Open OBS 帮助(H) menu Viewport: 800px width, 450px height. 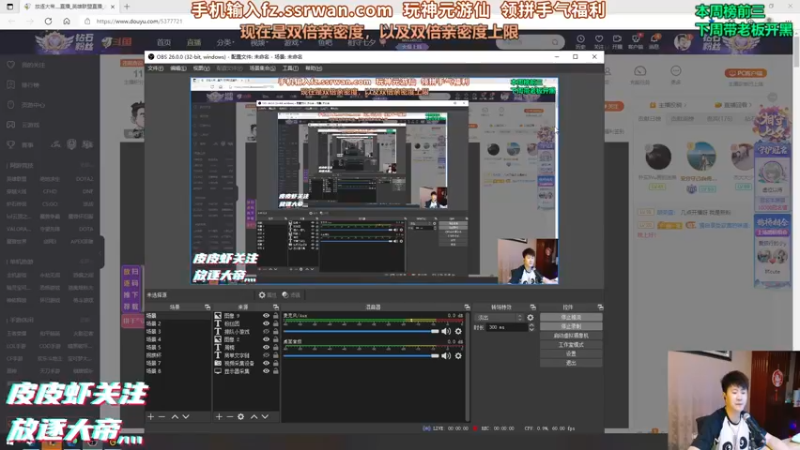313,68
